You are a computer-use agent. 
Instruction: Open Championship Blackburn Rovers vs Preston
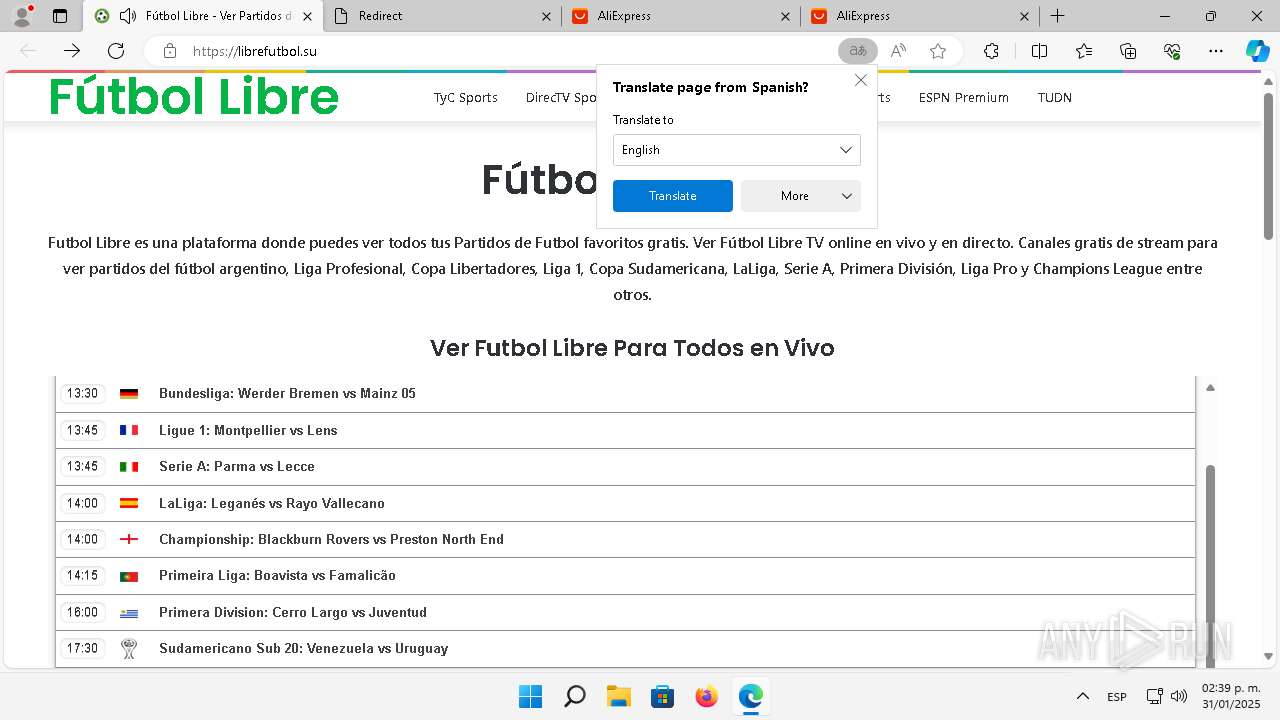[x=626, y=539]
